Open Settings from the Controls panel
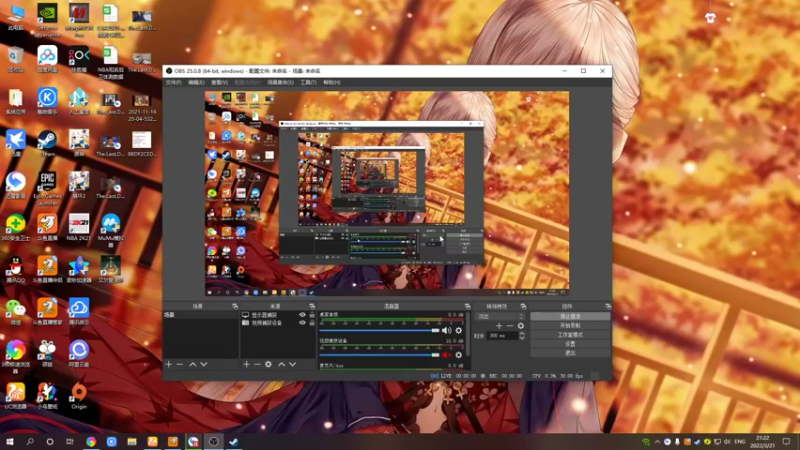 coord(570,344)
